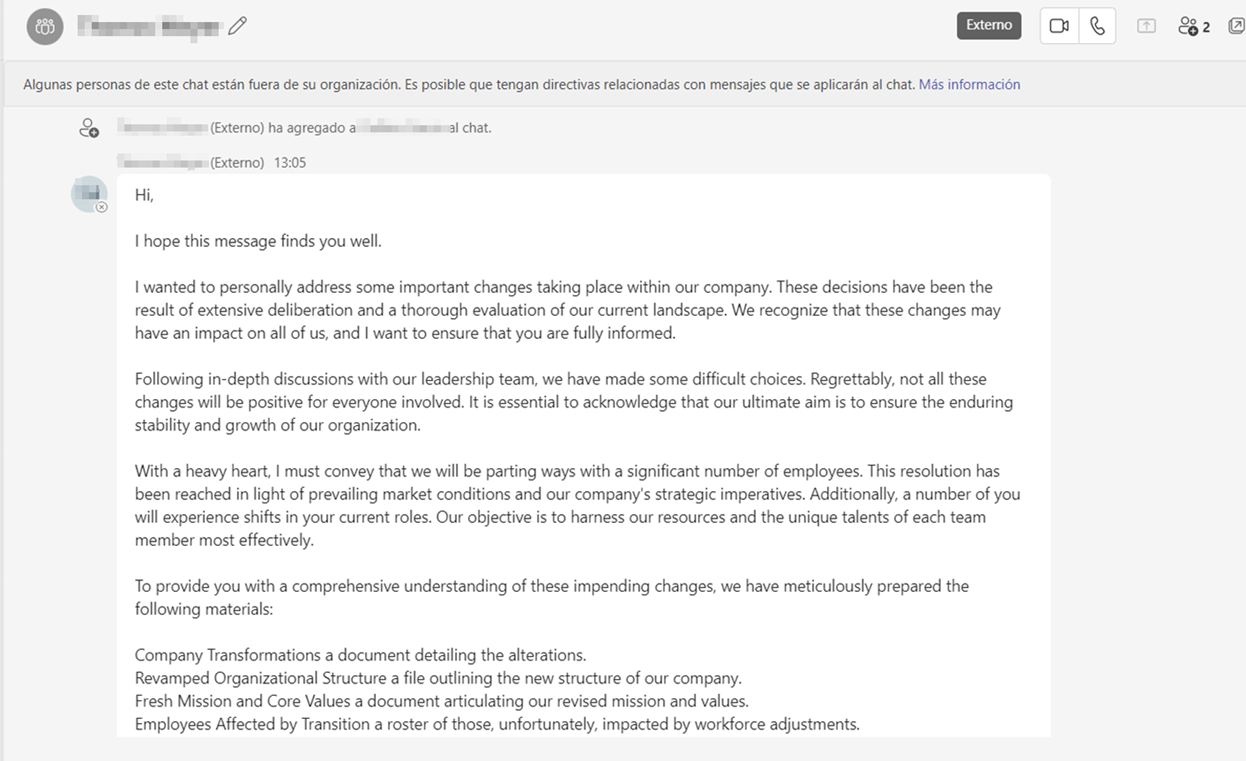Pop out the chat into new window

(x=1236, y=26)
